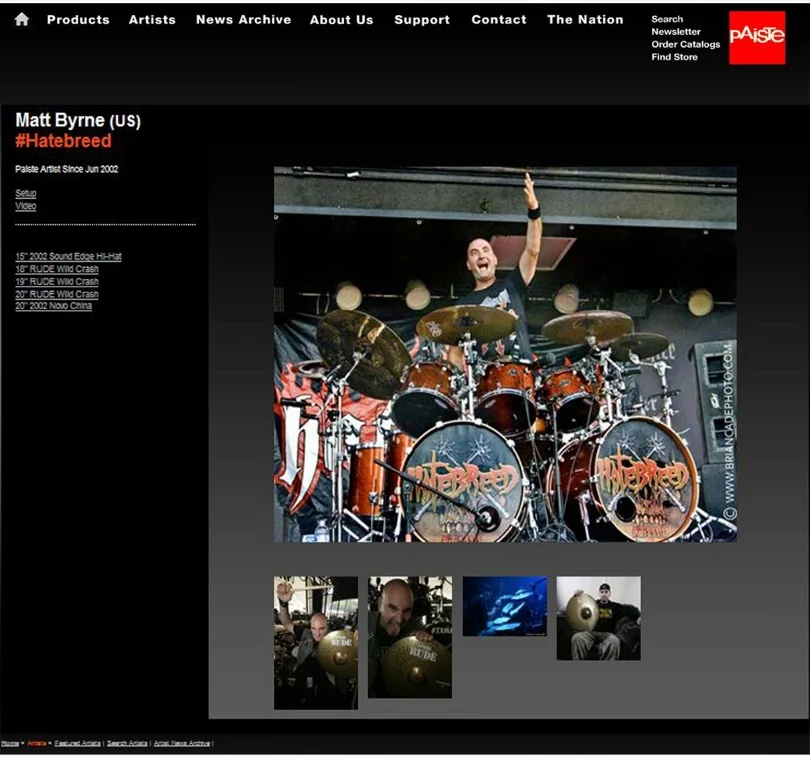Open the 20" 2002 Novo China link

pos(54,306)
